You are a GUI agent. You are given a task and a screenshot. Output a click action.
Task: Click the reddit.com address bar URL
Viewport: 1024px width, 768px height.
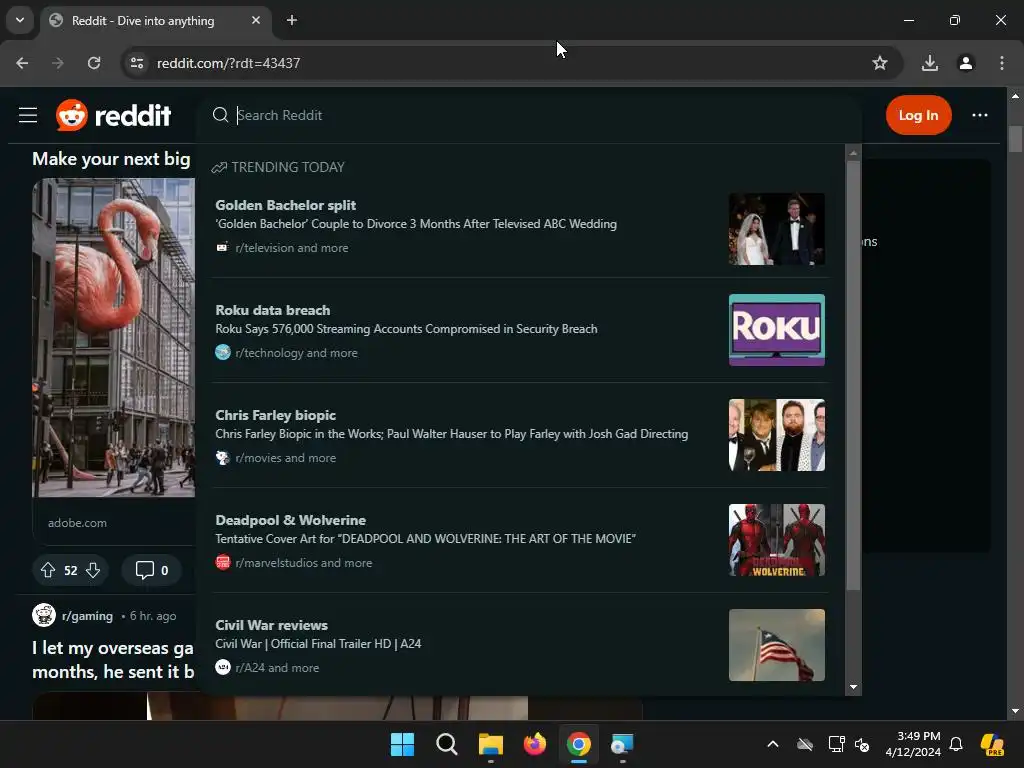click(229, 63)
